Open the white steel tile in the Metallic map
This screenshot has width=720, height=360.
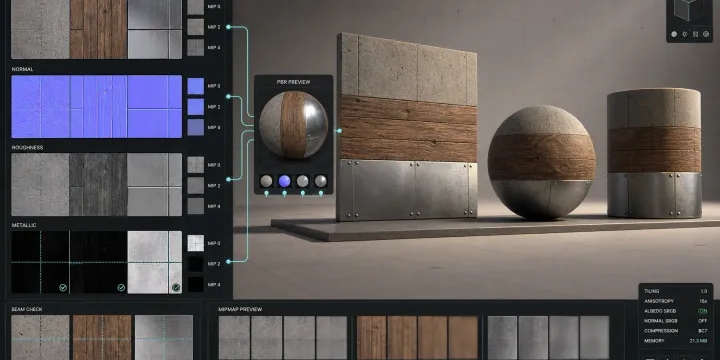[x=155, y=262]
